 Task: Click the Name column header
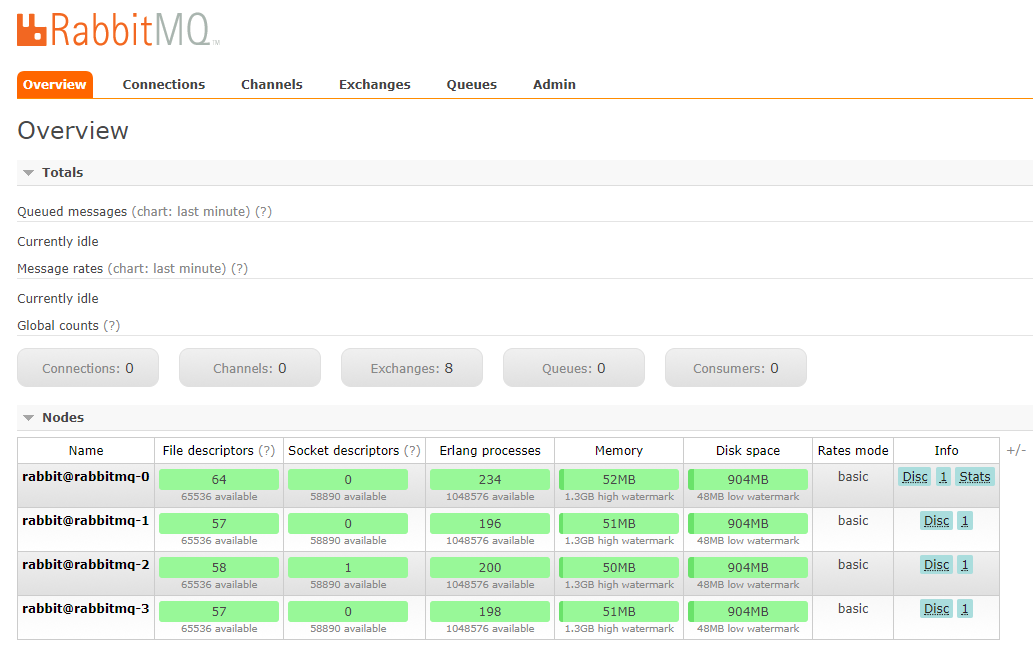(86, 451)
